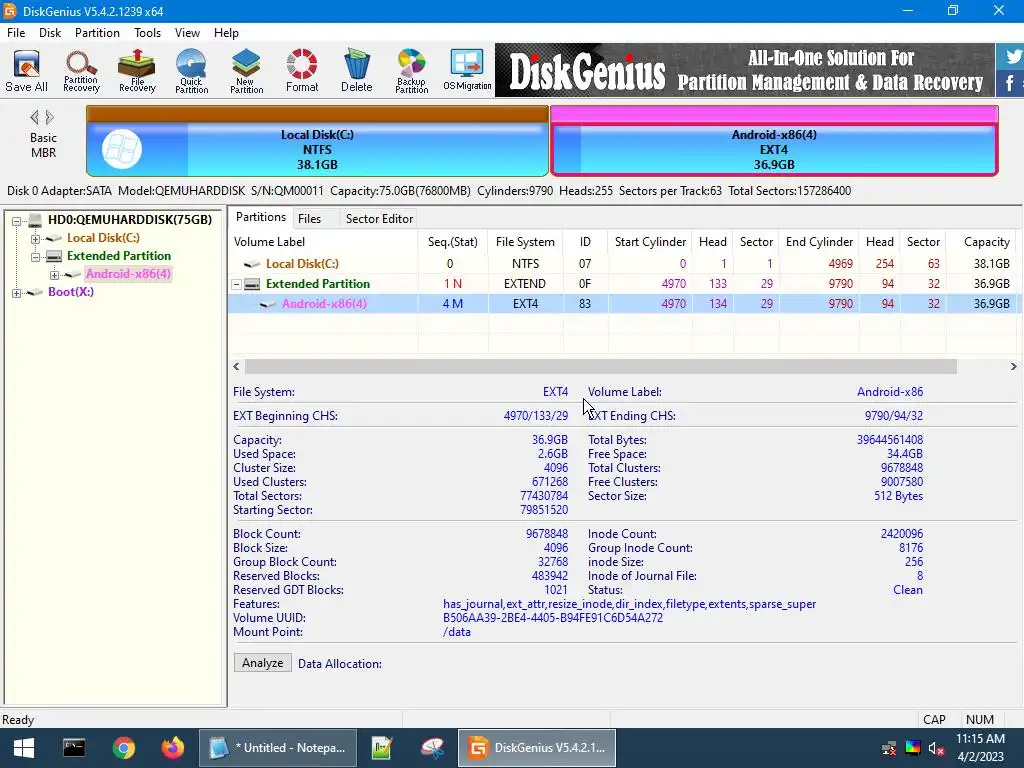The height and width of the screenshot is (768, 1024).
Task: Open Quick Partition from toolbar
Action: pyautogui.click(x=191, y=71)
